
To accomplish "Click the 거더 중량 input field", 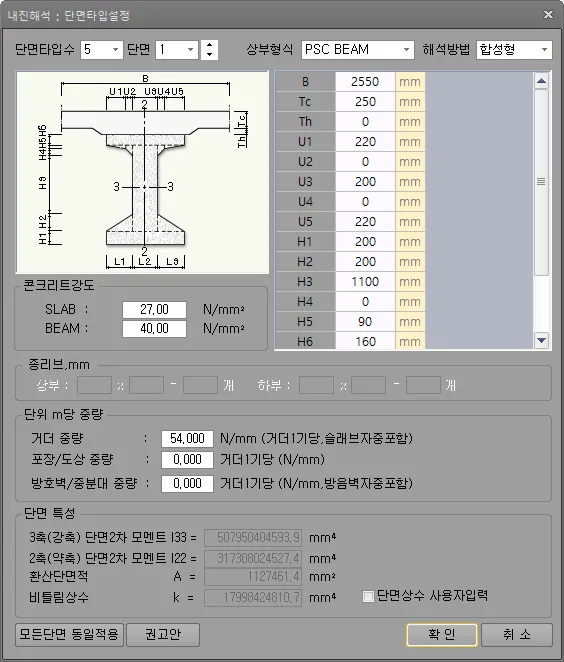I will (x=187, y=438).
